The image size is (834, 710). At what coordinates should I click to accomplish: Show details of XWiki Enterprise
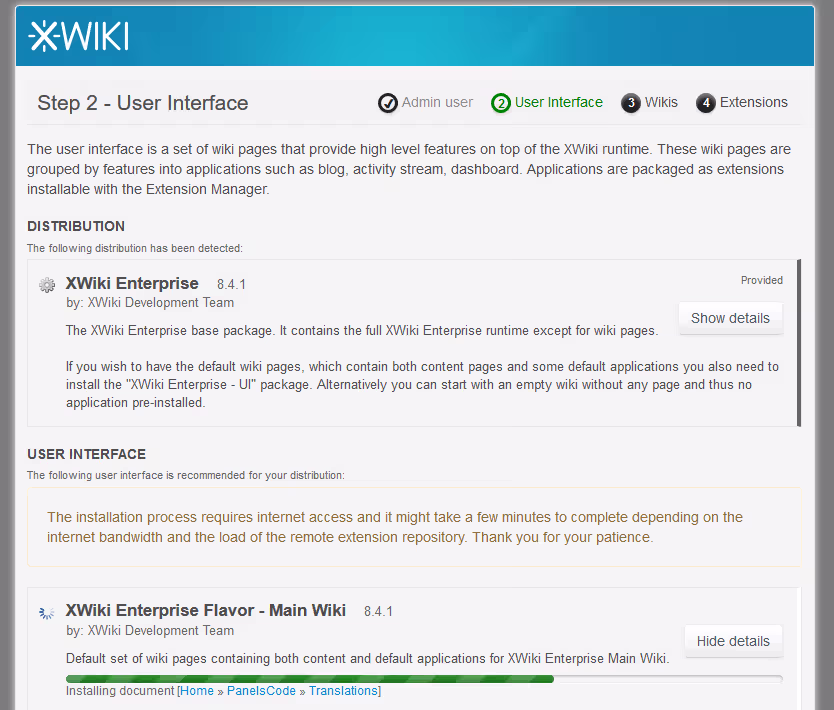(730, 318)
